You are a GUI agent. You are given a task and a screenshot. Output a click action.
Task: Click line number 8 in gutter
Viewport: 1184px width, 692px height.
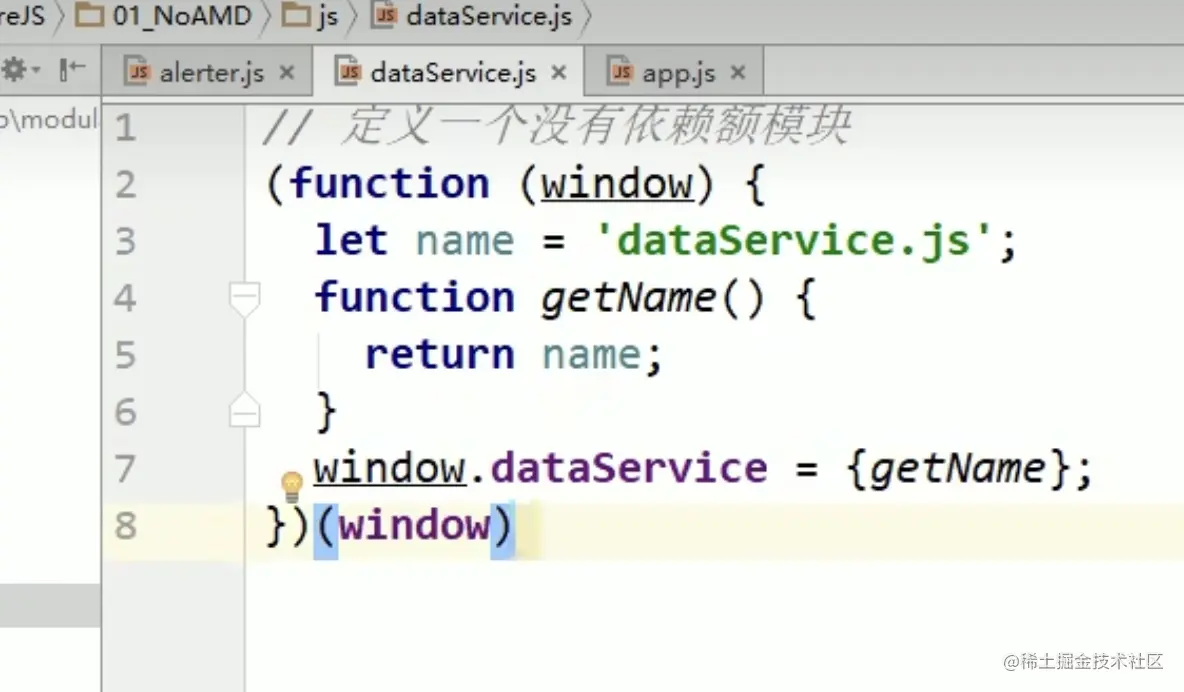pos(125,525)
